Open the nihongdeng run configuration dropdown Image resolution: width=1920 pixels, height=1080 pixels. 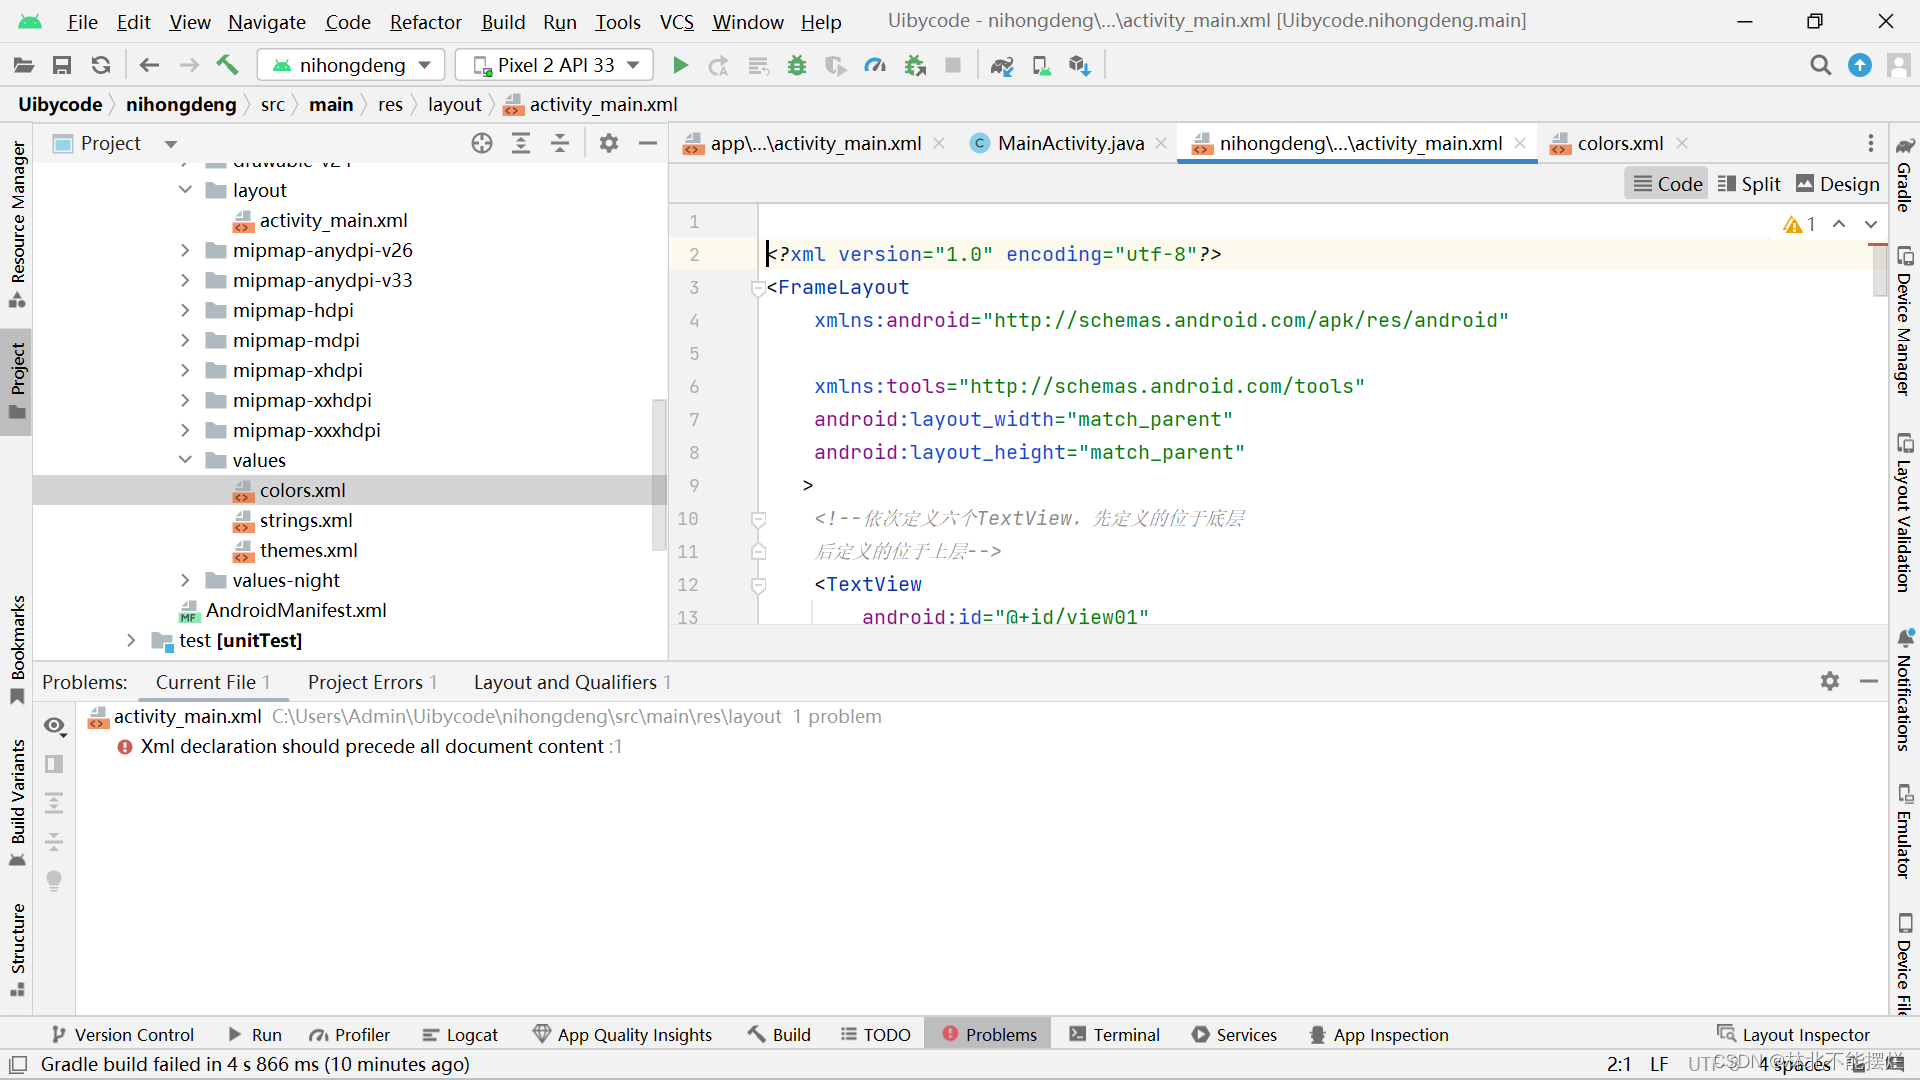coord(351,66)
